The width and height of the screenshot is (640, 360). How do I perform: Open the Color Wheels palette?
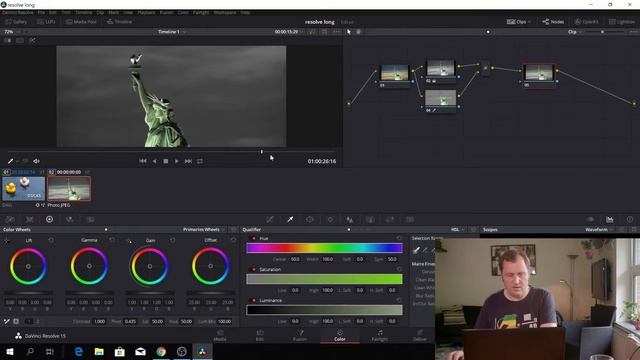click(49, 220)
